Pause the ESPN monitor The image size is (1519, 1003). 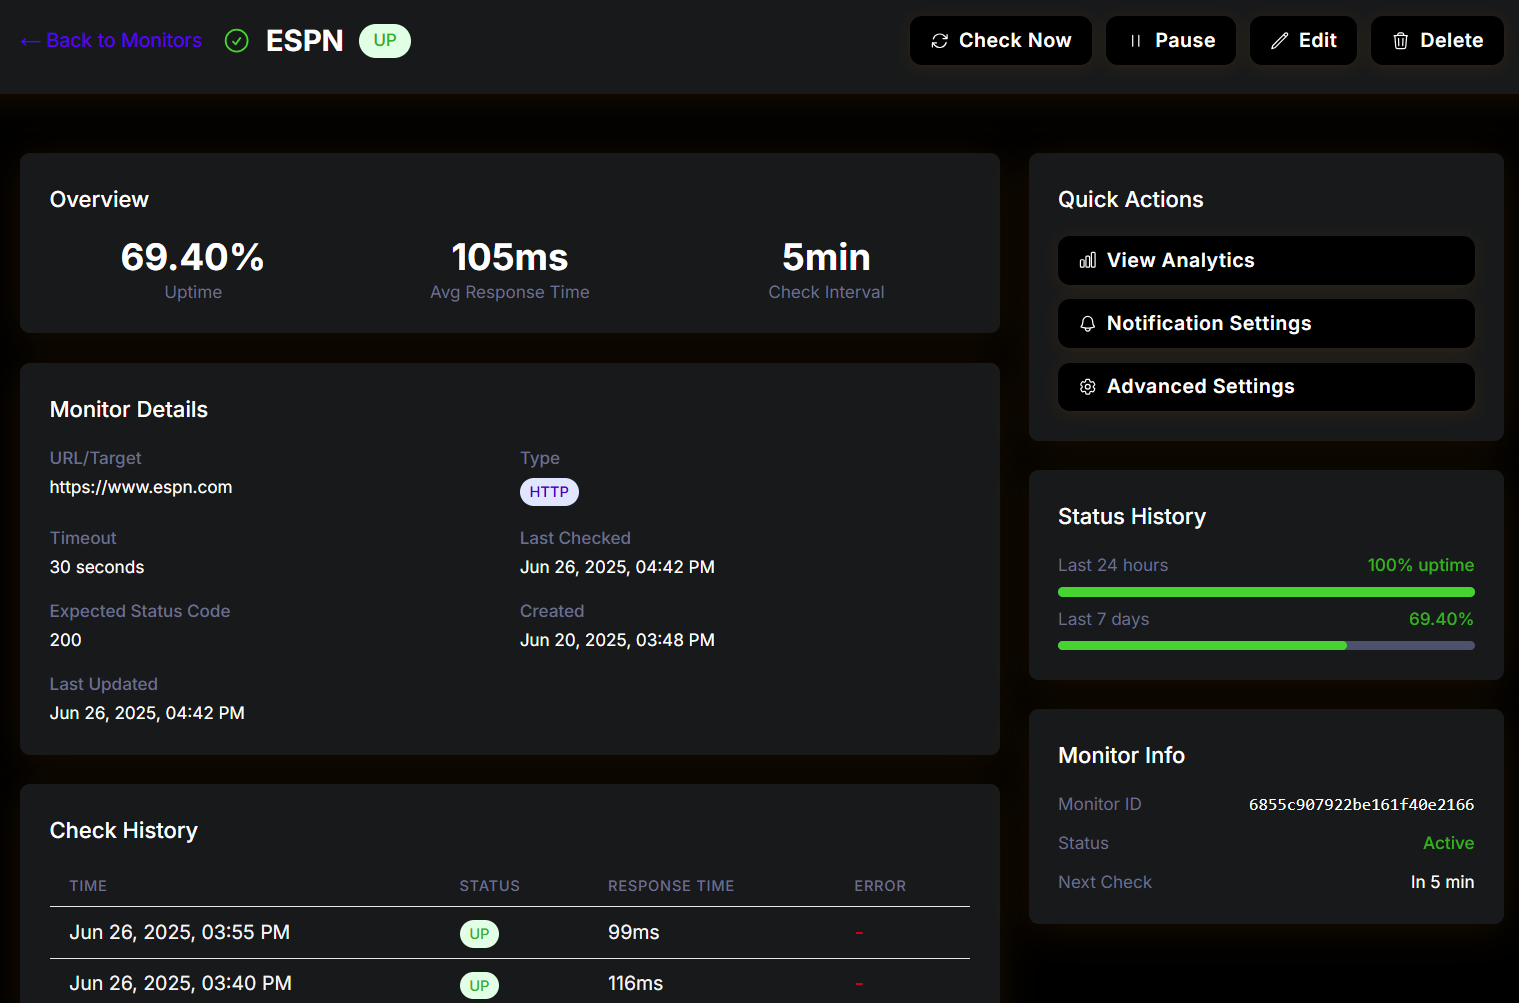click(1171, 41)
